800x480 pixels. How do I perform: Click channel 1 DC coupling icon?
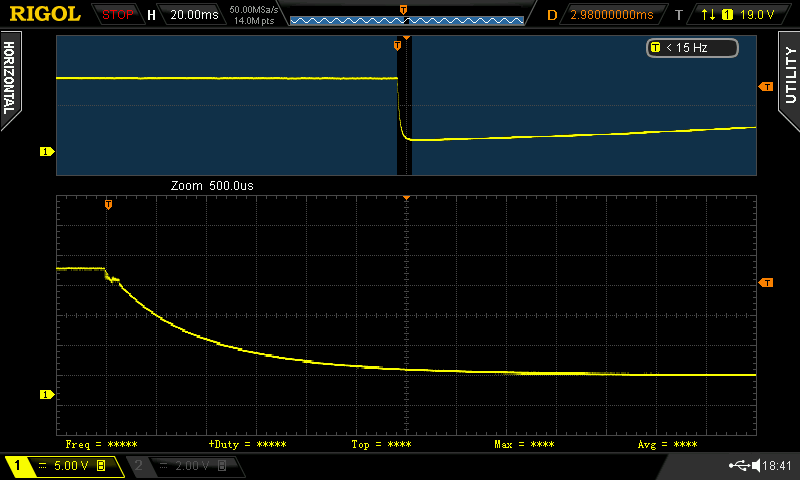pos(42,466)
